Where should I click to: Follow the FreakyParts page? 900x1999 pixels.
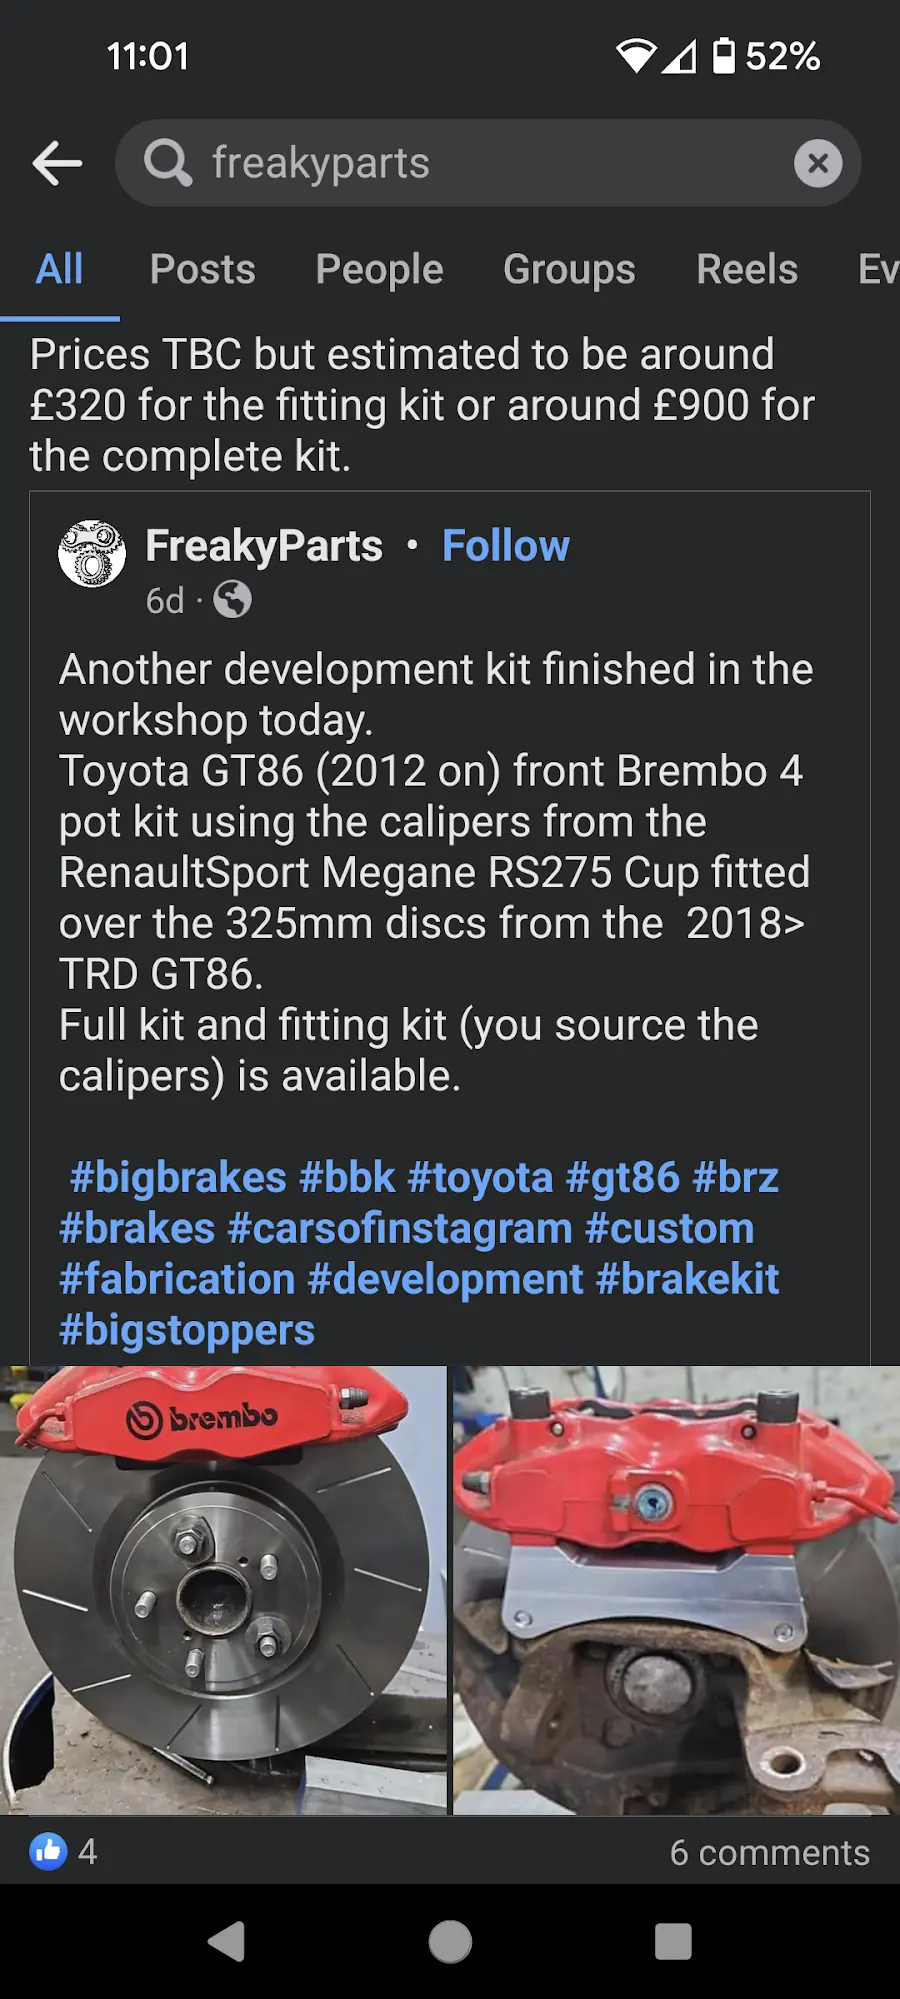click(x=505, y=545)
